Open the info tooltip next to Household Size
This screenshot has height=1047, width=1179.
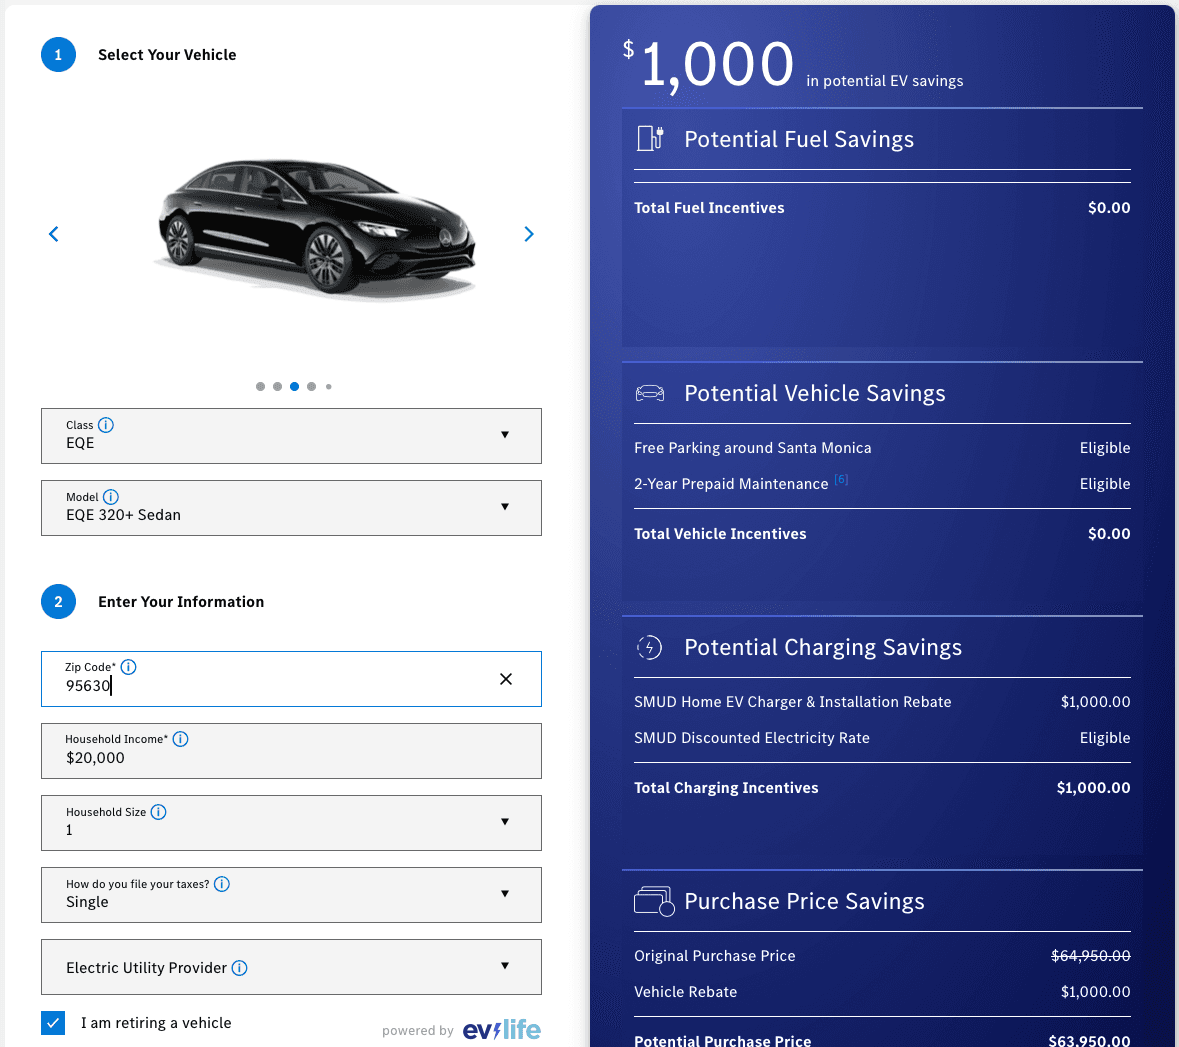click(158, 812)
